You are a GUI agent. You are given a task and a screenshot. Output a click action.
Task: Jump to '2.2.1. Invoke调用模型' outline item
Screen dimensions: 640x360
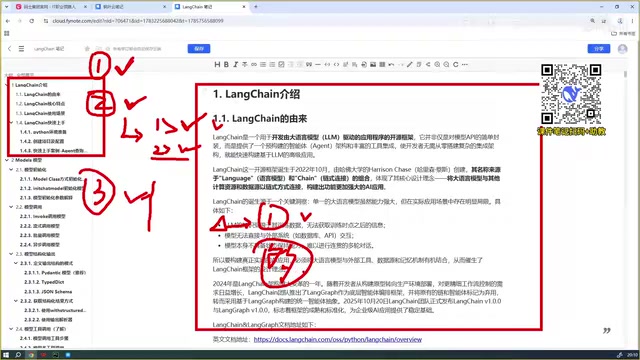click(42, 216)
